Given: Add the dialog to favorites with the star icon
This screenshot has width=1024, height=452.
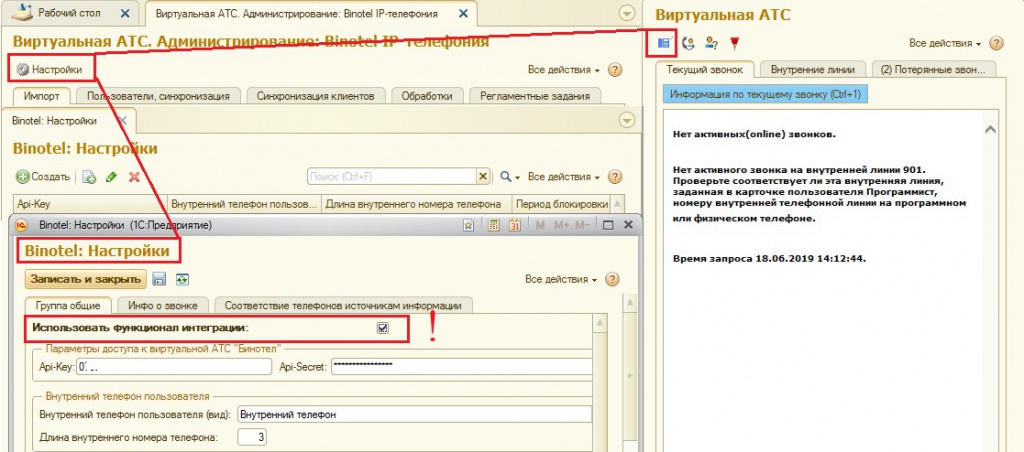Looking at the screenshot, I should pos(468,225).
